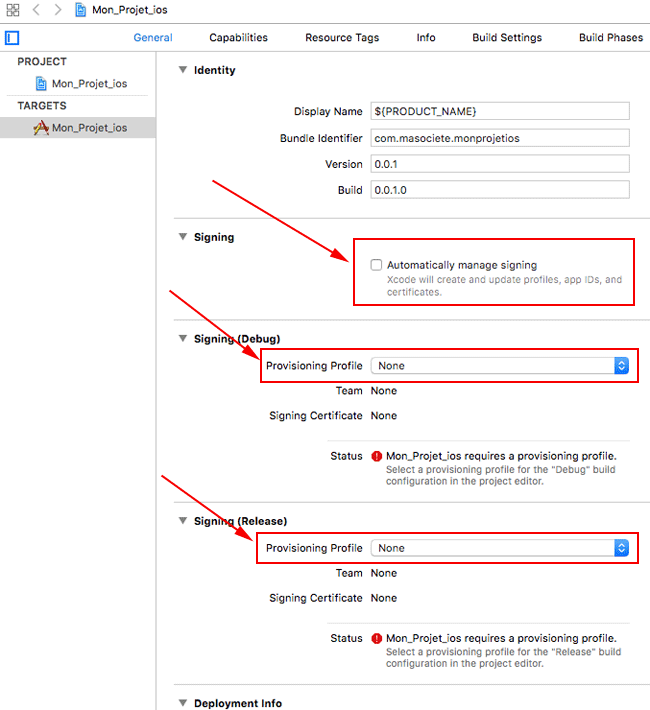This screenshot has width=650, height=710.
Task: Click the TARGETS header label
Action: tap(42, 106)
